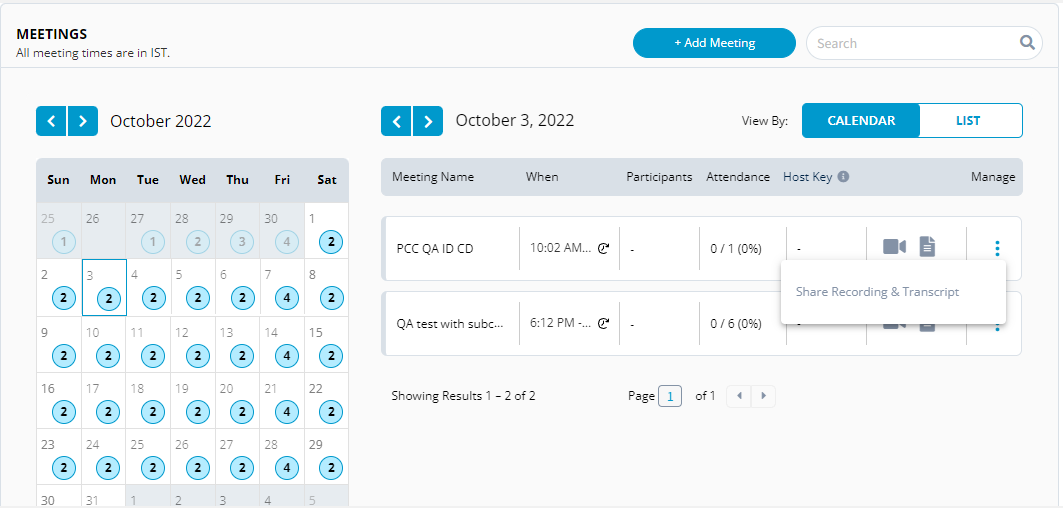Image resolution: width=1063 pixels, height=508 pixels.
Task: Click the Host Key info icon
Action: [843, 177]
